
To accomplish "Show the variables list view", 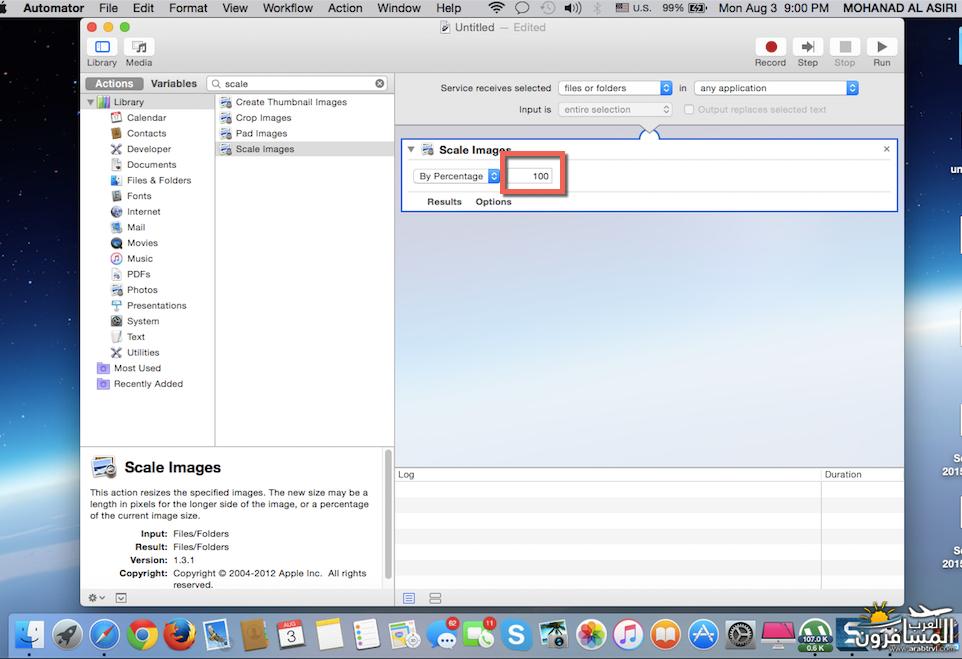I will click(x=435, y=598).
